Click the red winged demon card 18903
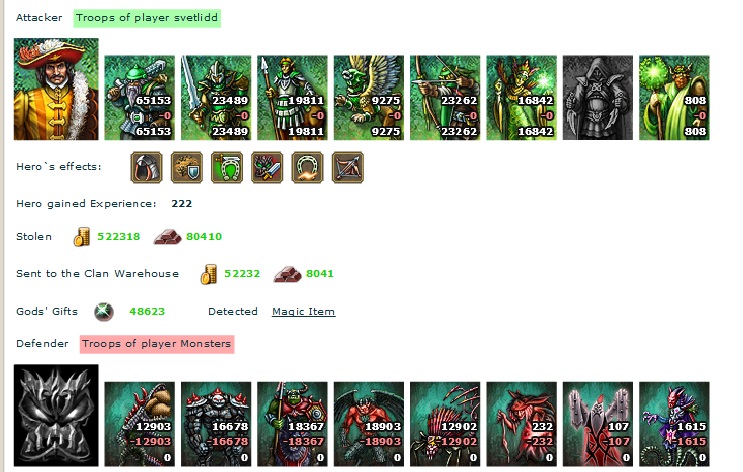The width and height of the screenshot is (743, 472). tap(369, 424)
